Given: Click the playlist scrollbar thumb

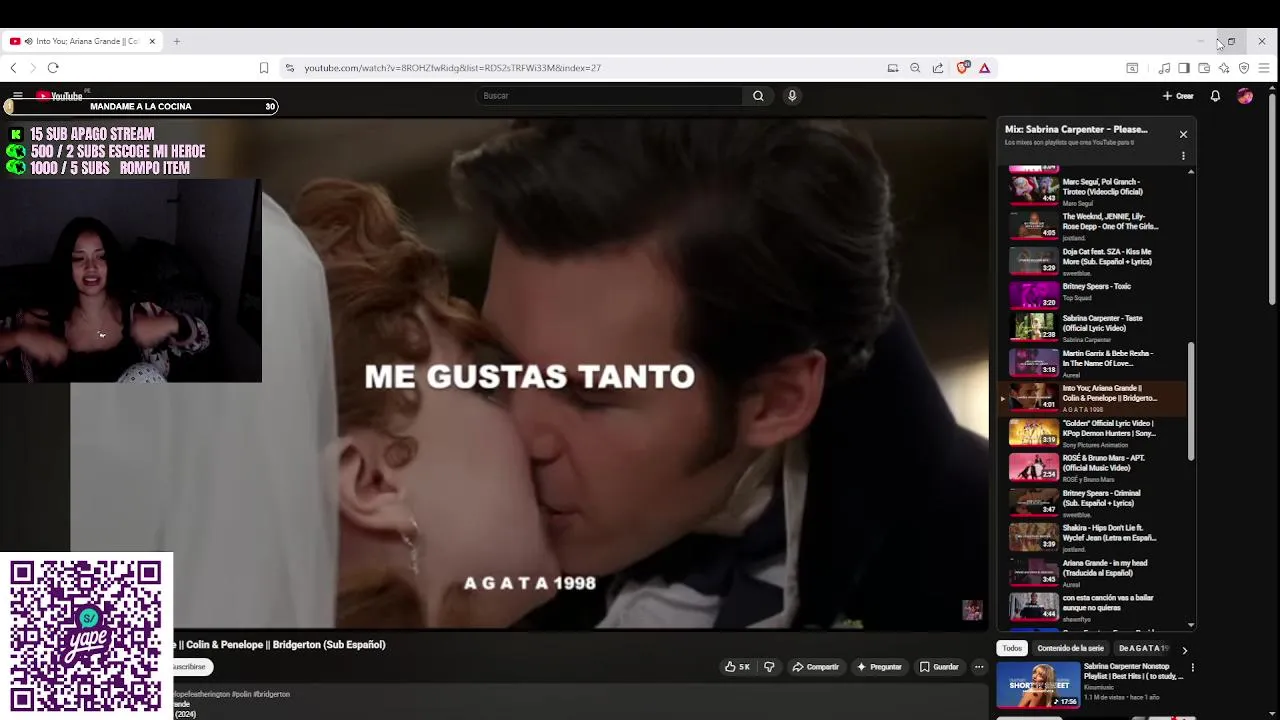Looking at the screenshot, I should point(1190,402).
